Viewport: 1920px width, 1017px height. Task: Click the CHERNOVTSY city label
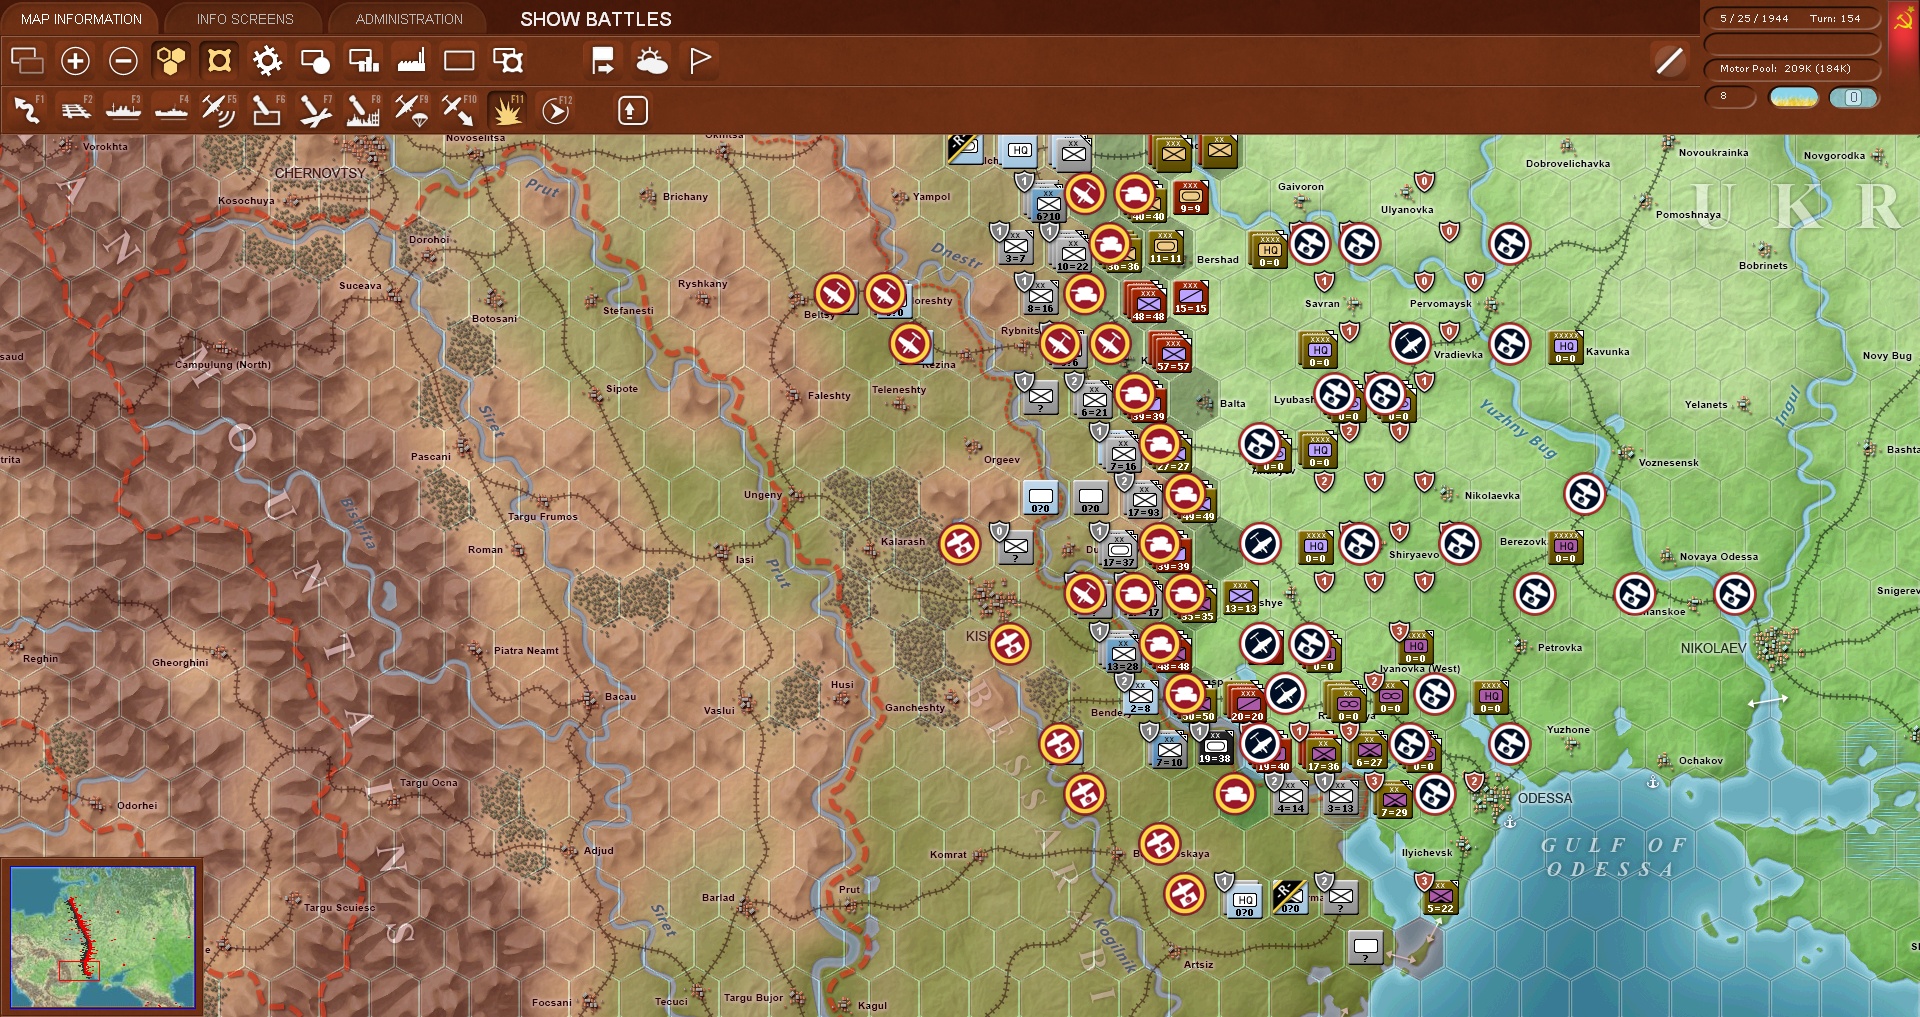point(320,173)
